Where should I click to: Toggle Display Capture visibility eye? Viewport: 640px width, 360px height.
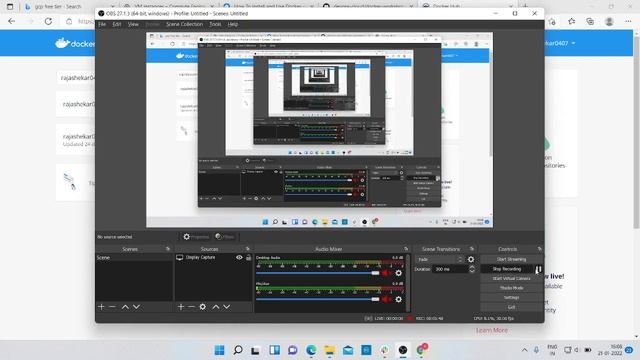pyautogui.click(x=239, y=258)
